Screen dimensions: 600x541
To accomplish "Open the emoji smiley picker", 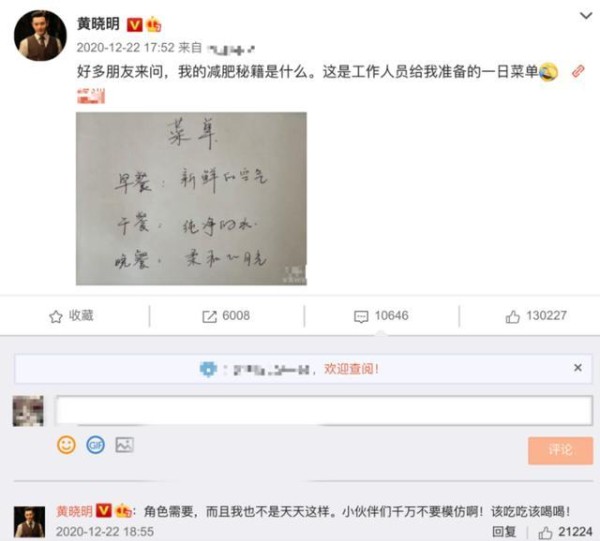I will [66, 445].
